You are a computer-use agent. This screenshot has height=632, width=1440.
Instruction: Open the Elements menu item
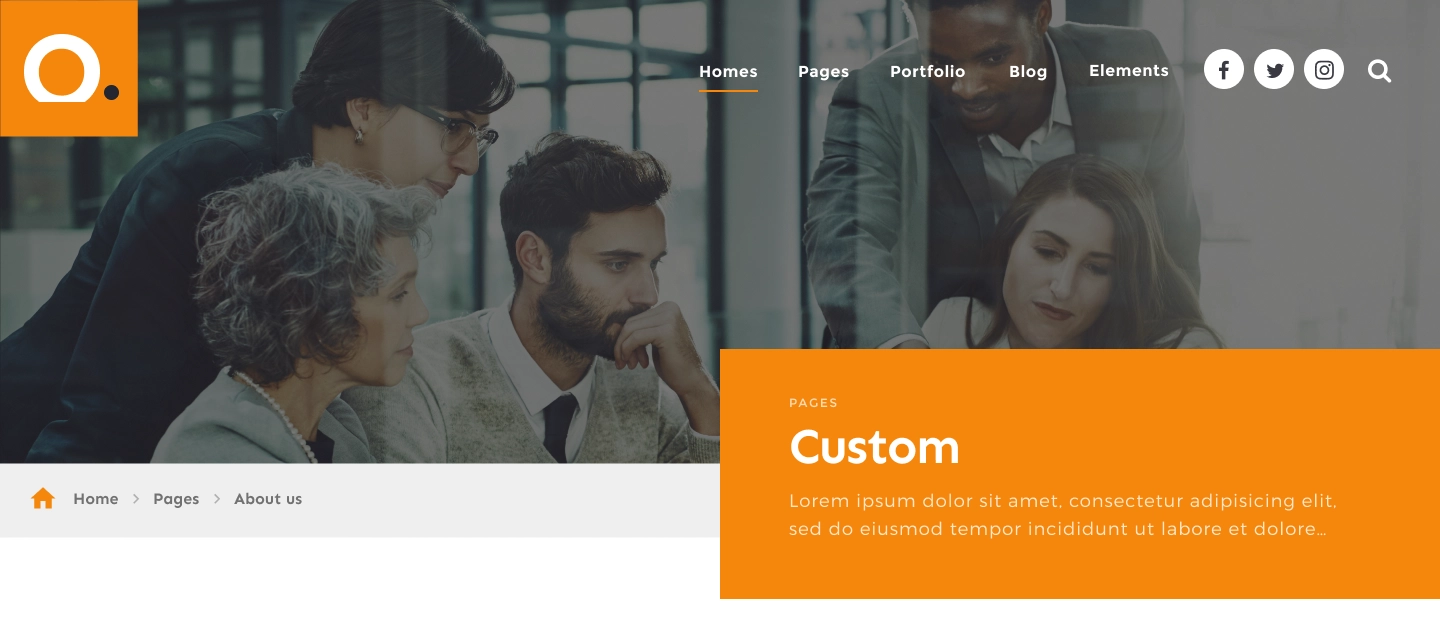(x=1129, y=71)
